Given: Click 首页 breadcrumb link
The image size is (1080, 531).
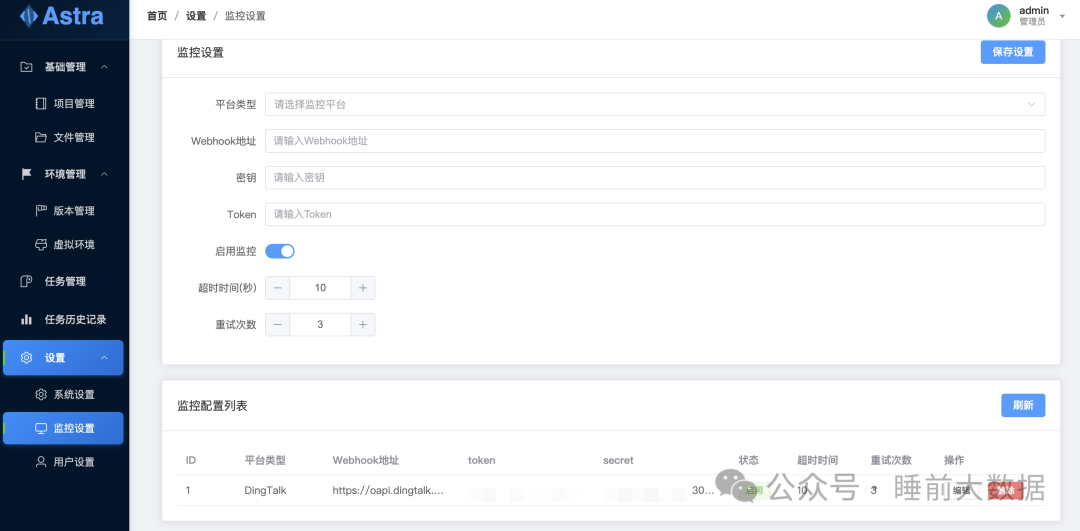Looking at the screenshot, I should pyautogui.click(x=157, y=16).
